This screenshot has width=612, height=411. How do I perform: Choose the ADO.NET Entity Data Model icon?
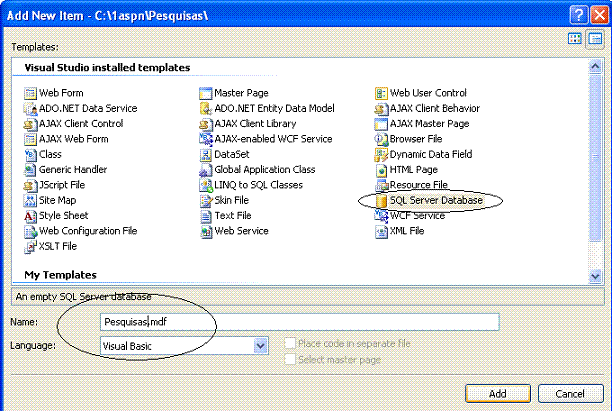(206, 109)
